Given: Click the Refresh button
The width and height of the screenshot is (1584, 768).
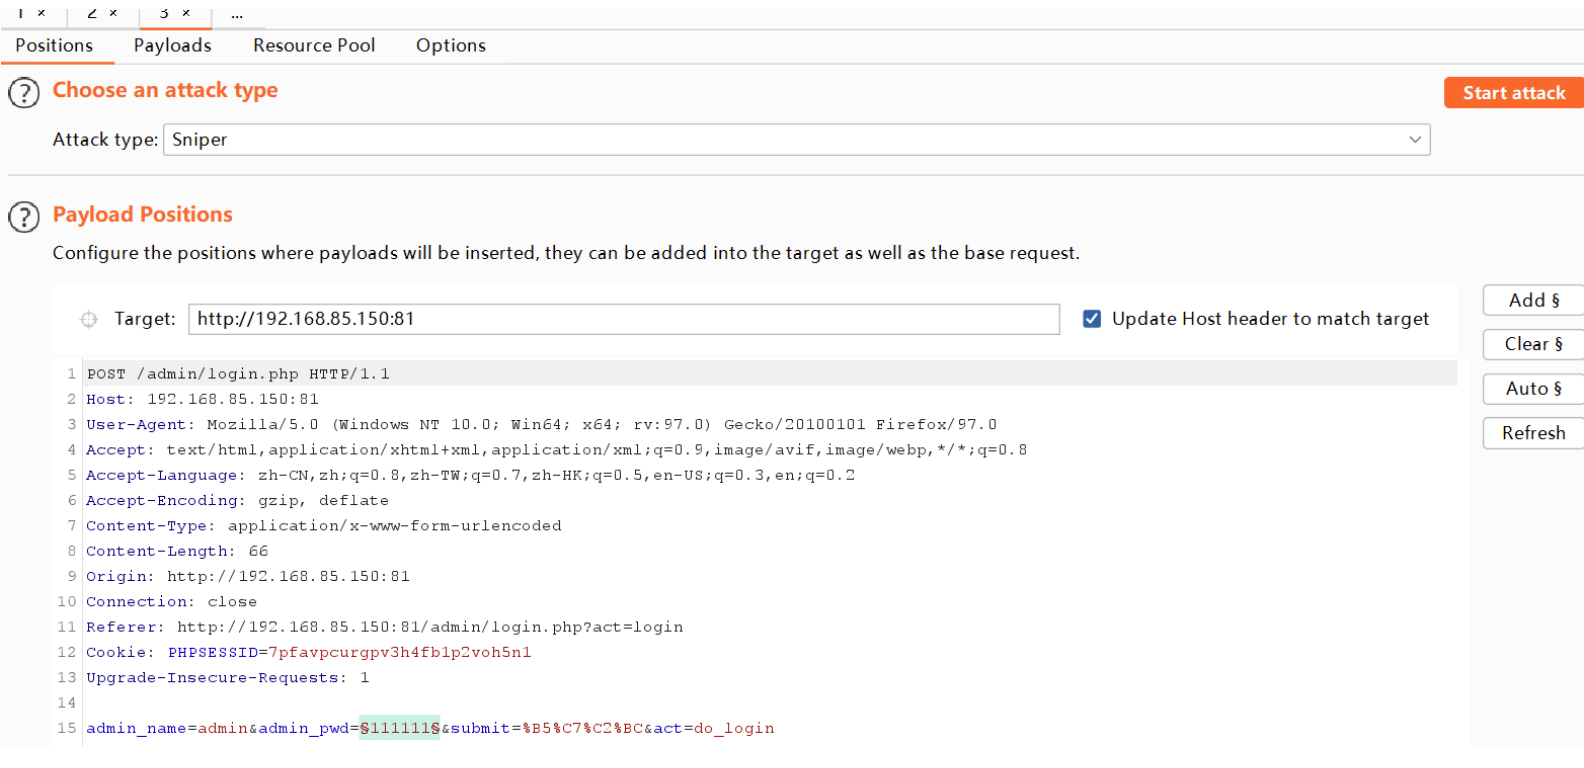Looking at the screenshot, I should coord(1533,433).
